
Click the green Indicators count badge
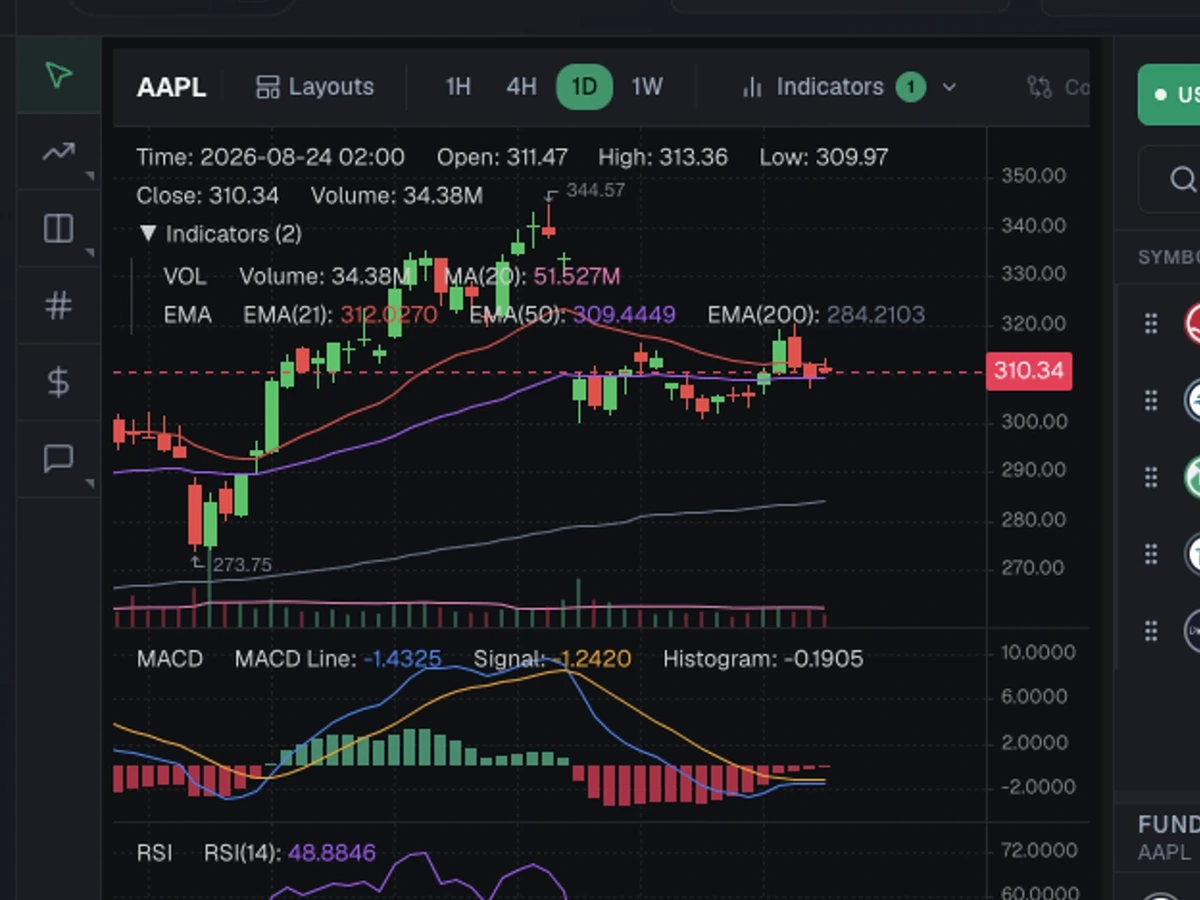(x=910, y=88)
